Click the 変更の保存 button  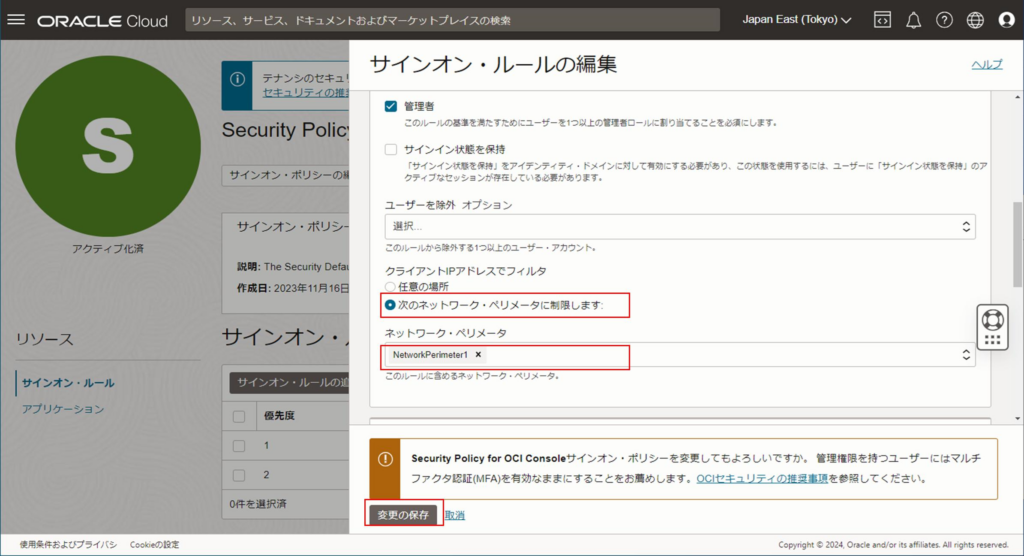tap(404, 515)
